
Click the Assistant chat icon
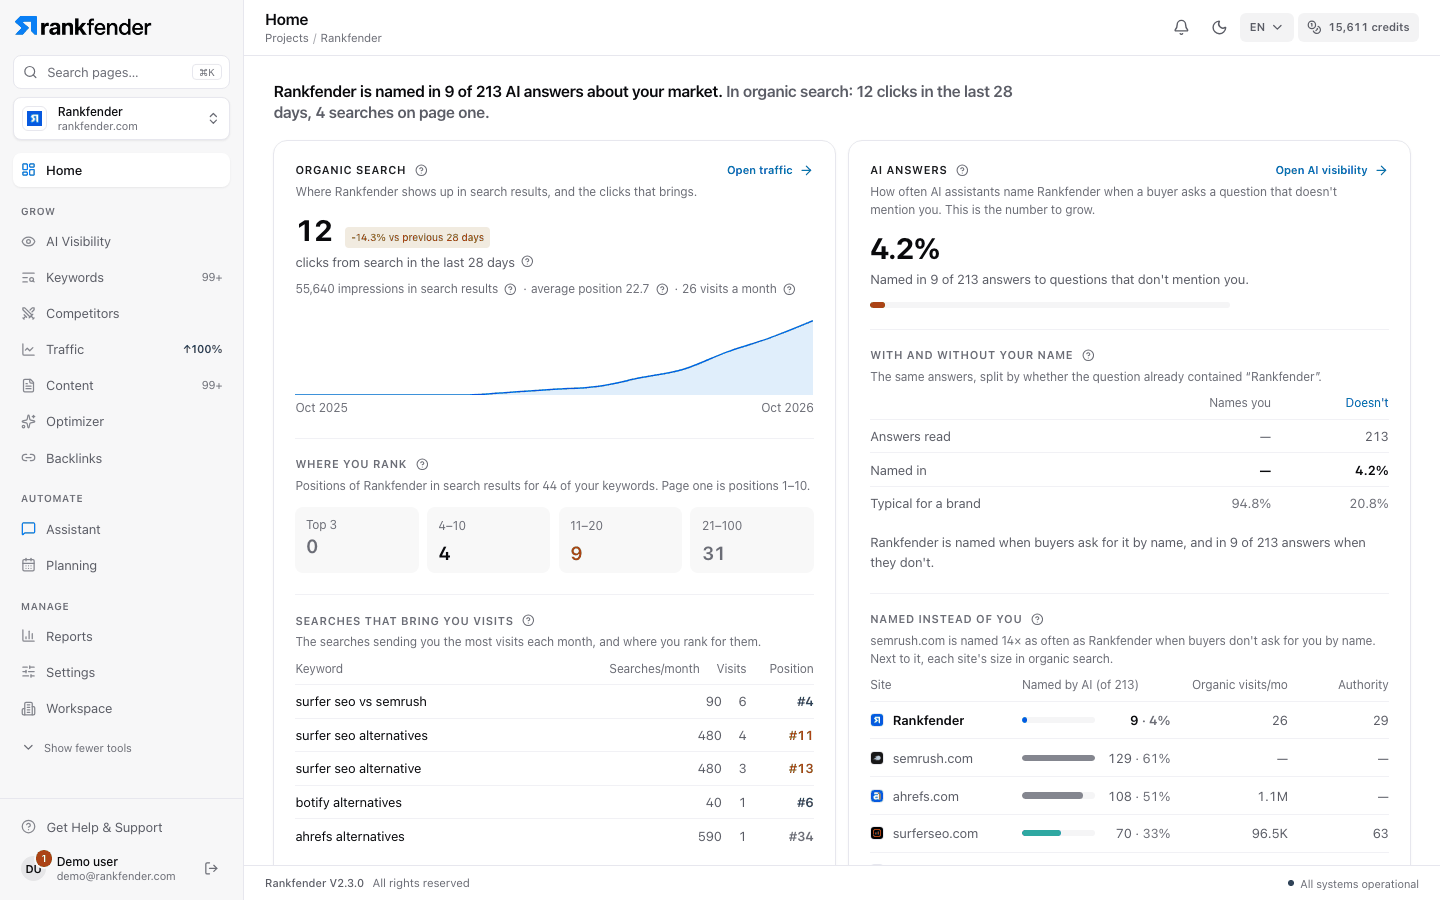(x=28, y=529)
